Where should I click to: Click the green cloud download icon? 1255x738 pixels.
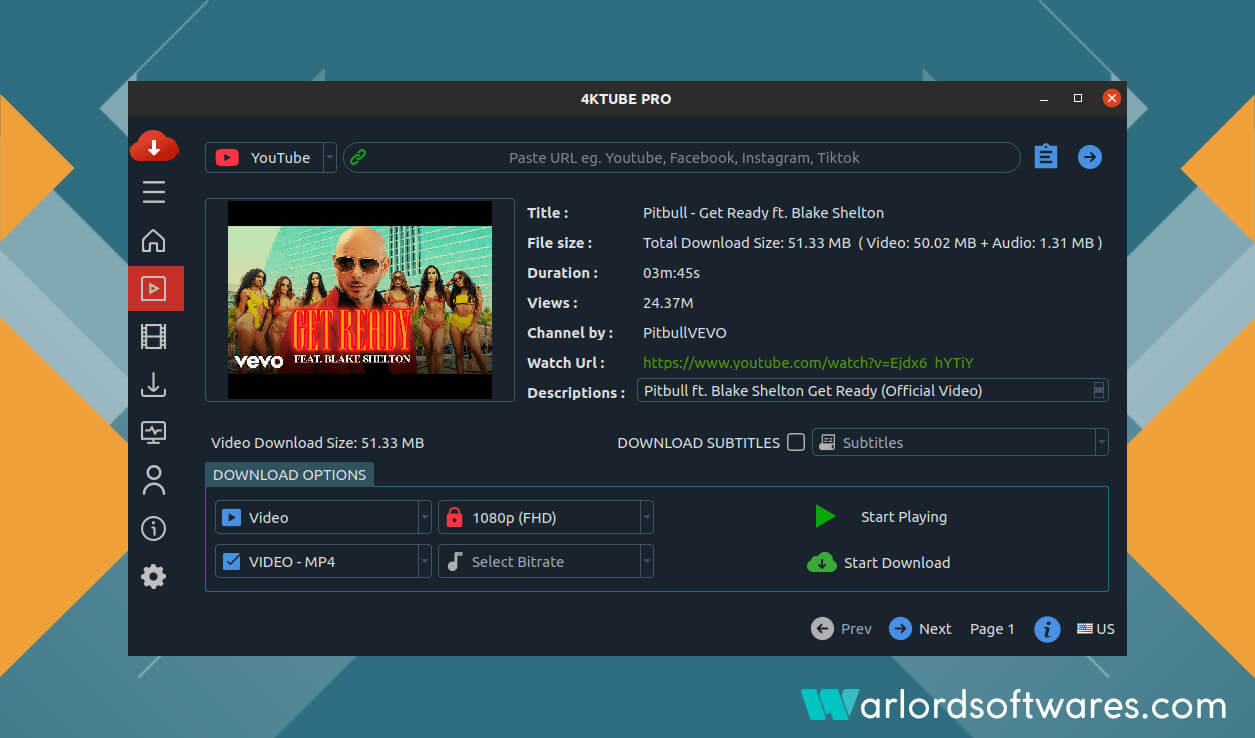tap(822, 562)
